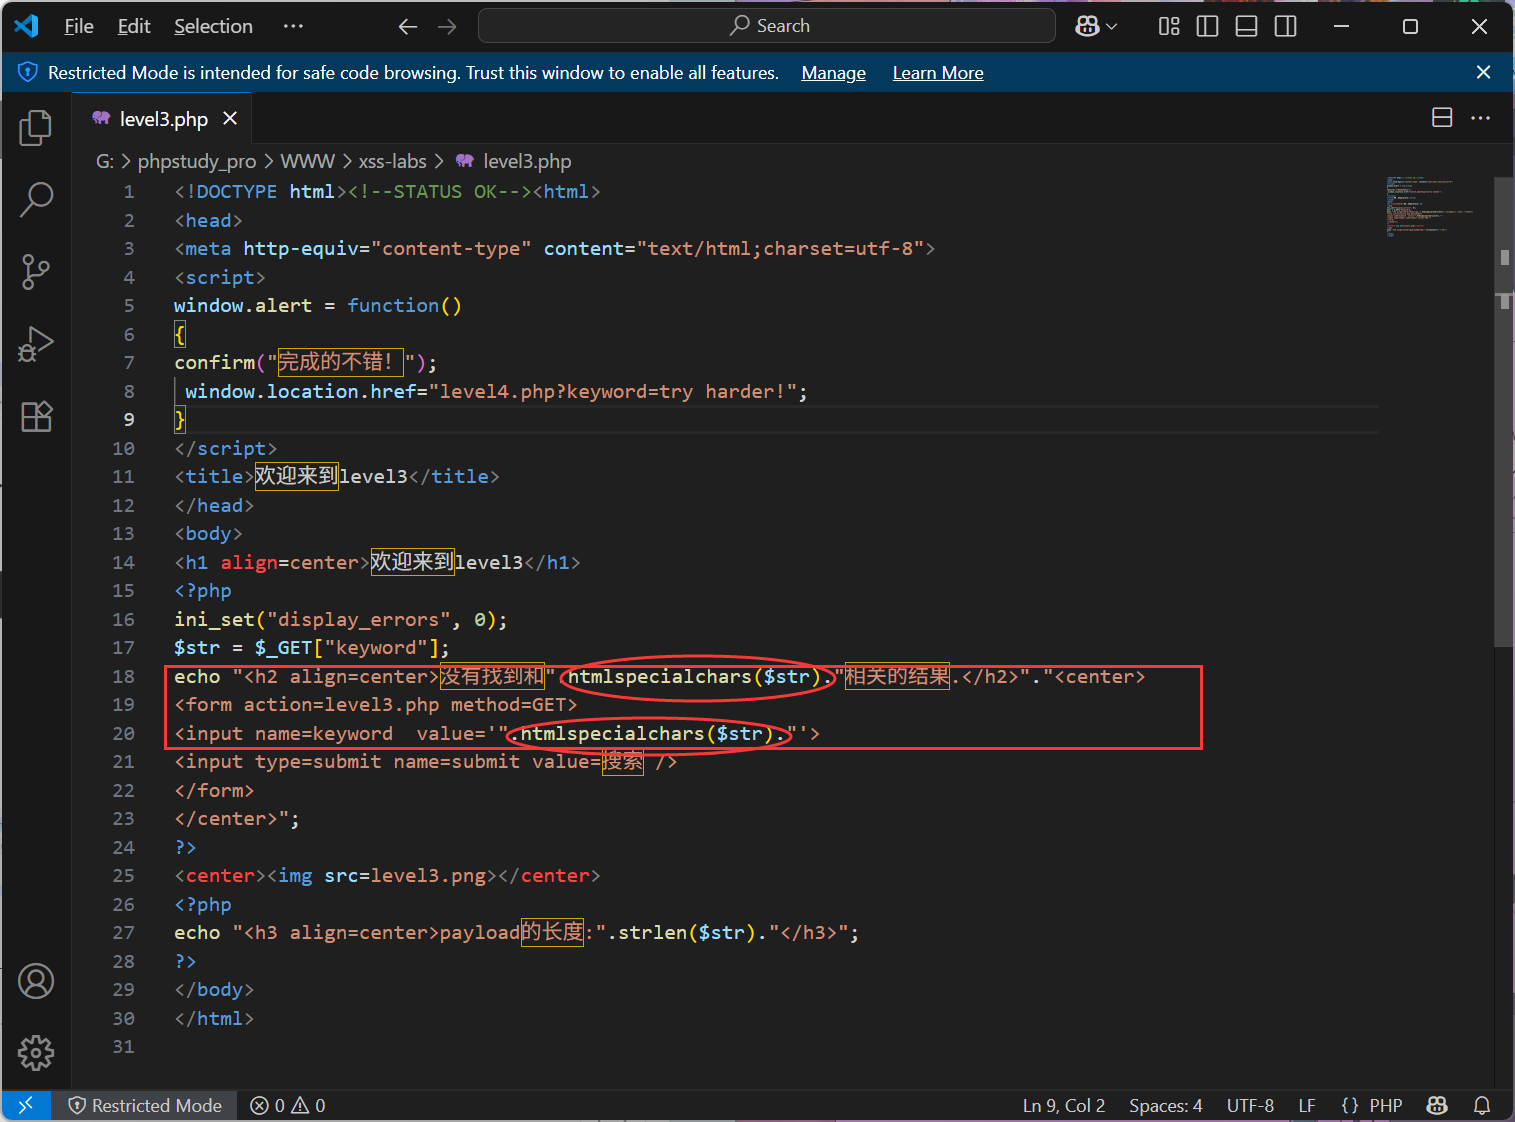Open the Run and Debug view
The image size is (1515, 1122).
[36, 344]
